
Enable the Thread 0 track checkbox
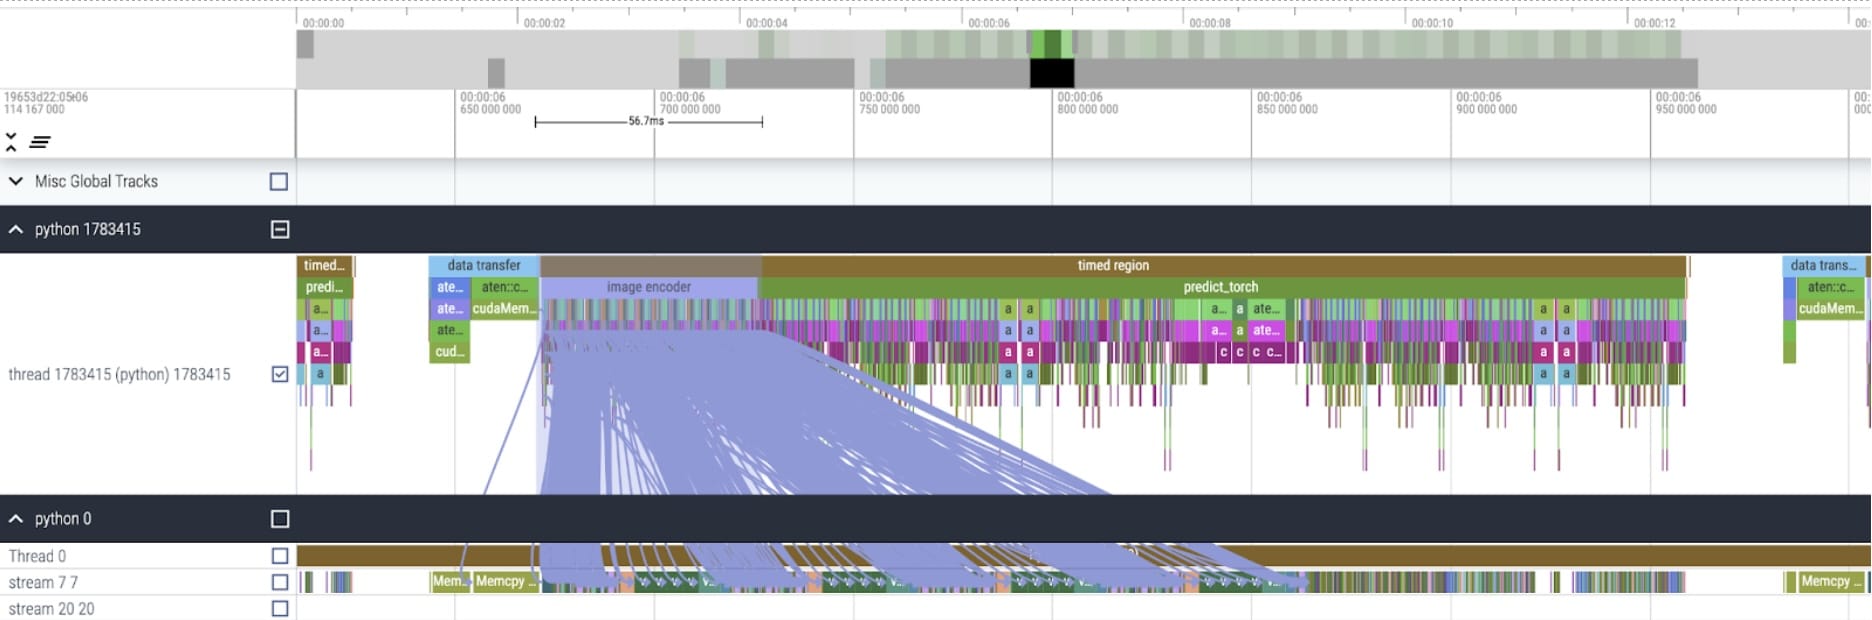pos(280,556)
